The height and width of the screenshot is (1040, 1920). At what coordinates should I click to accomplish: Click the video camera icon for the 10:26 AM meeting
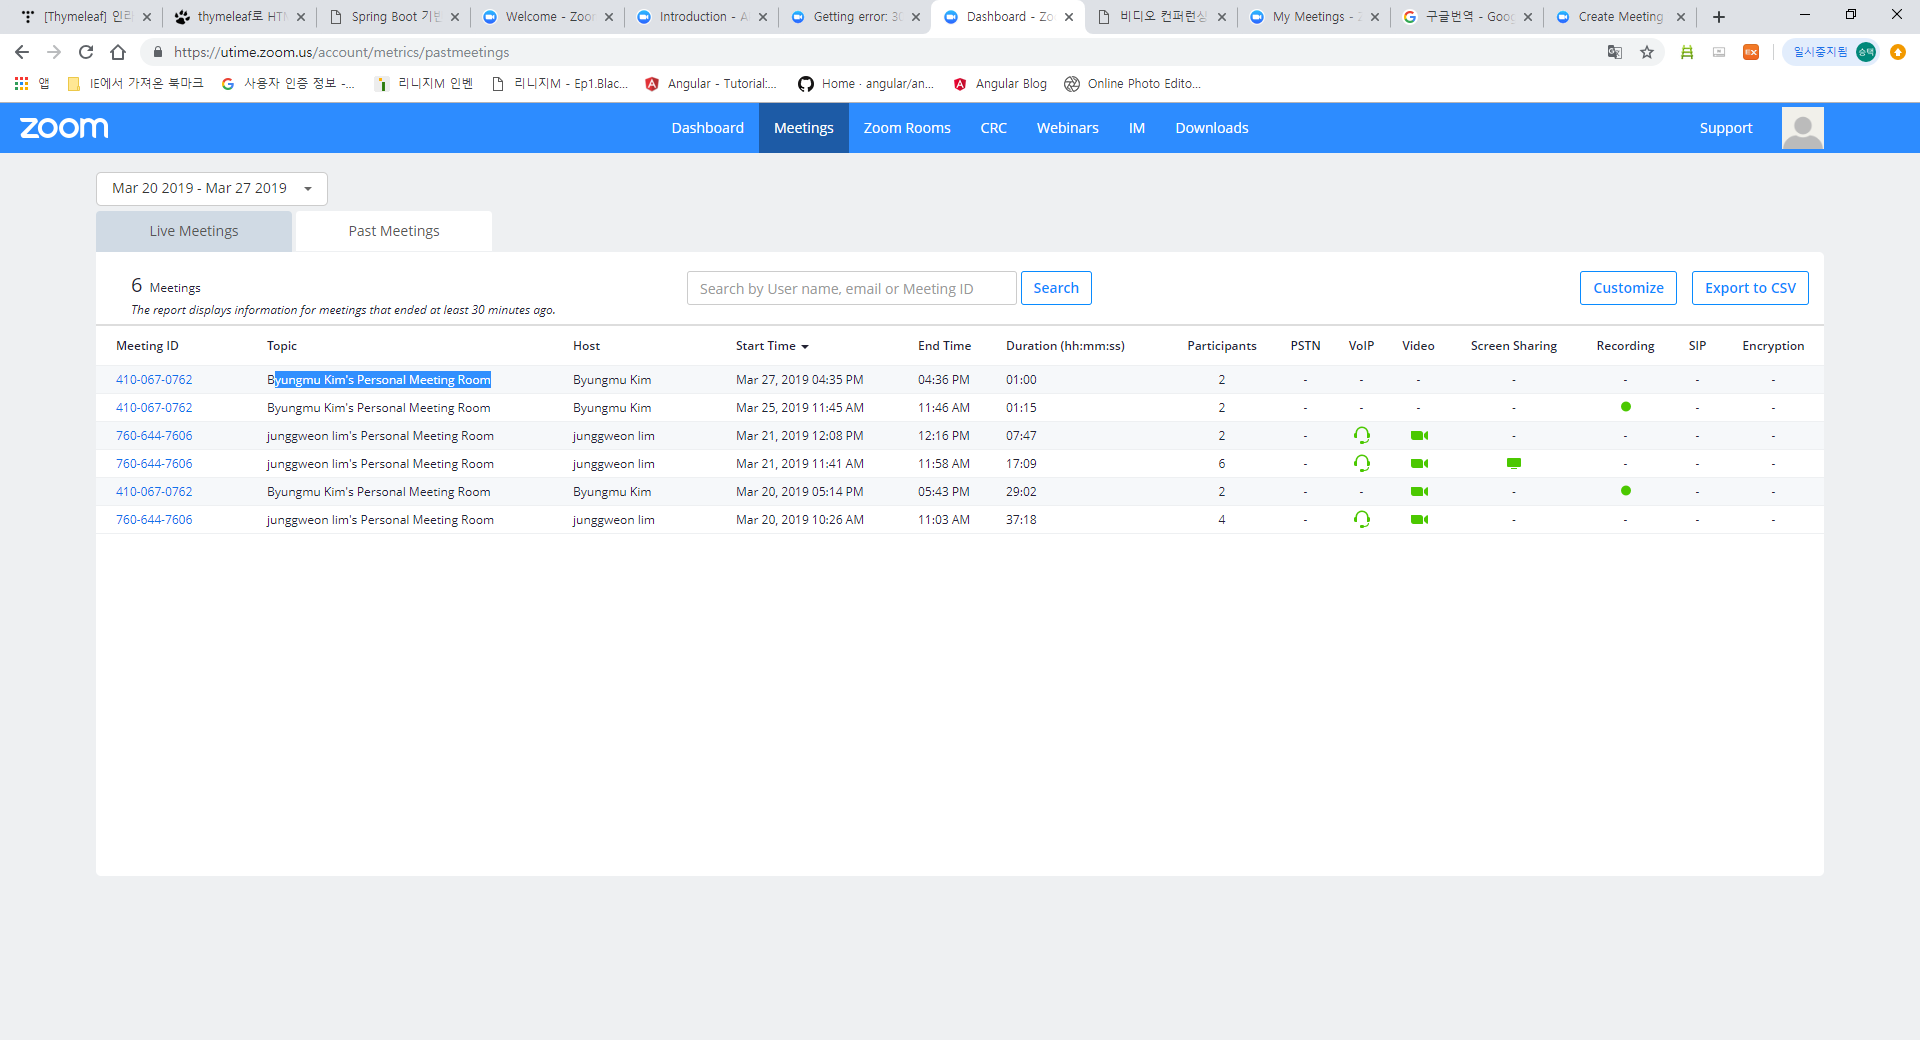[x=1419, y=519]
